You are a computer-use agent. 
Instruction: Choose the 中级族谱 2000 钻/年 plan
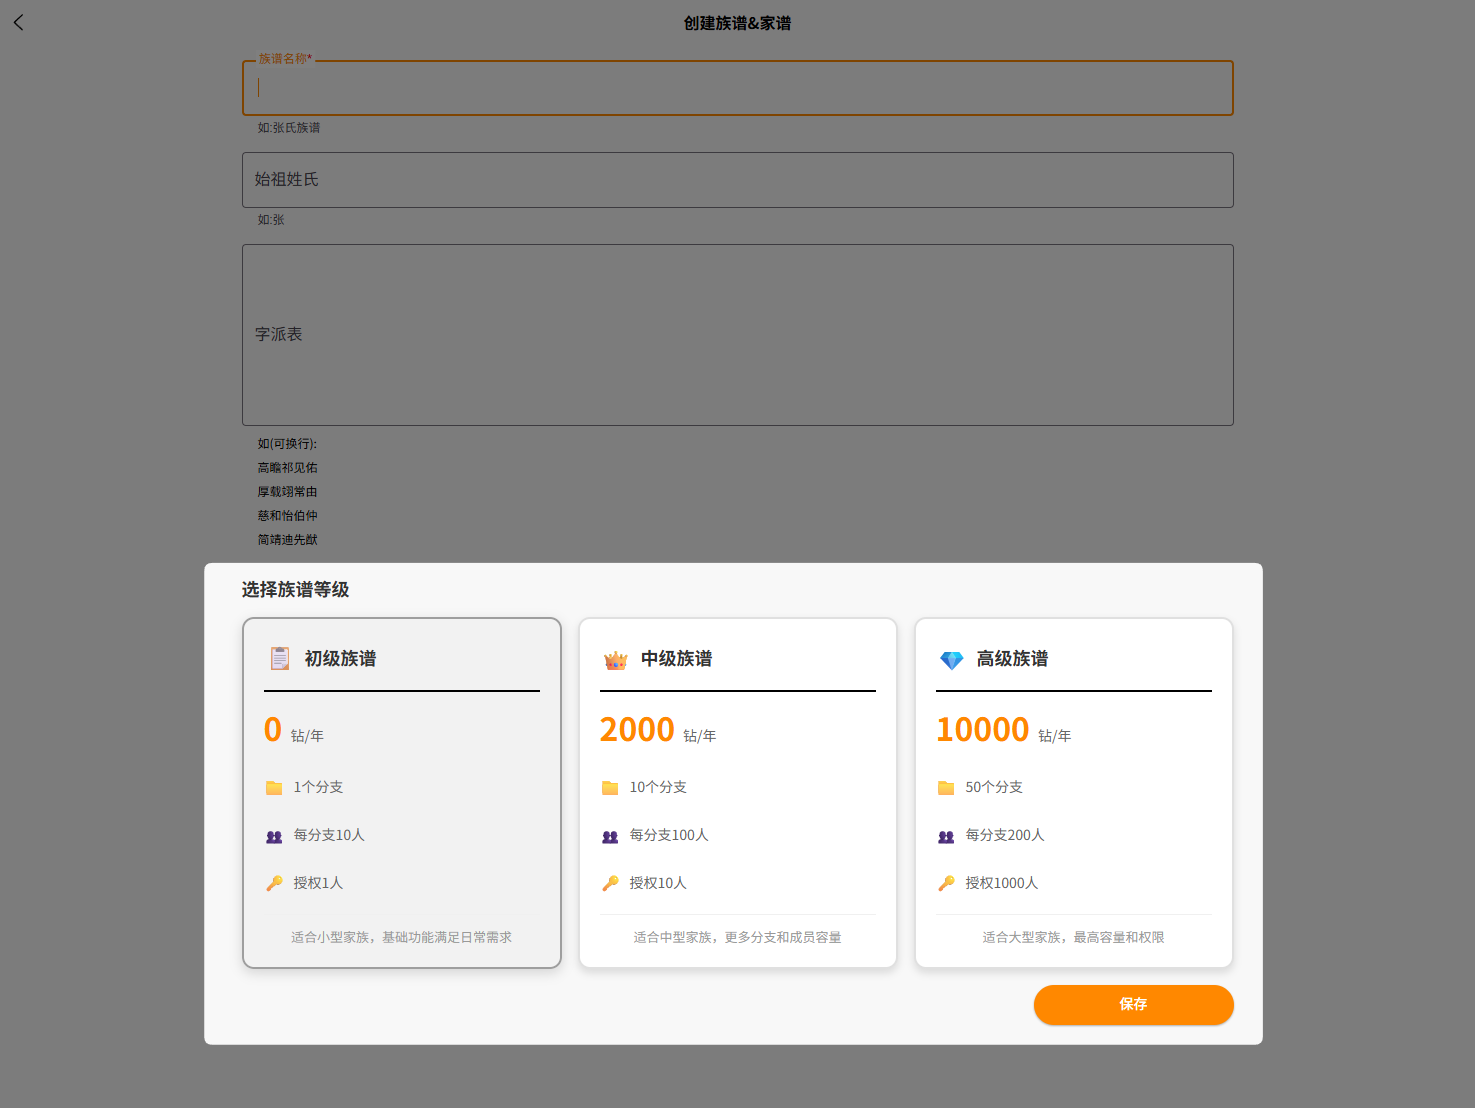(738, 792)
